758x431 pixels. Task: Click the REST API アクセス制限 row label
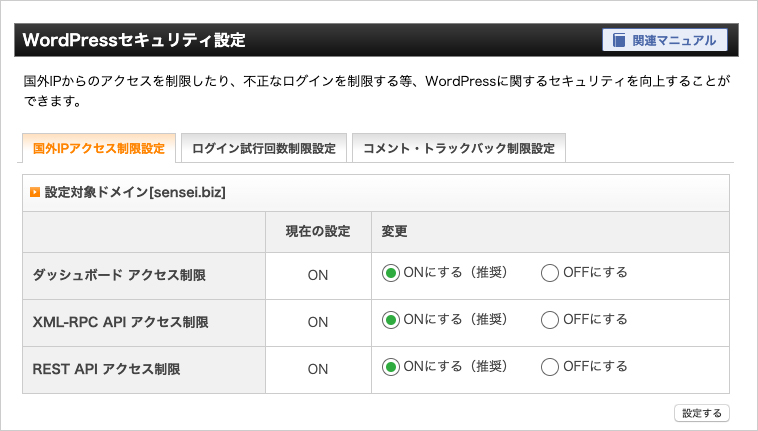106,369
